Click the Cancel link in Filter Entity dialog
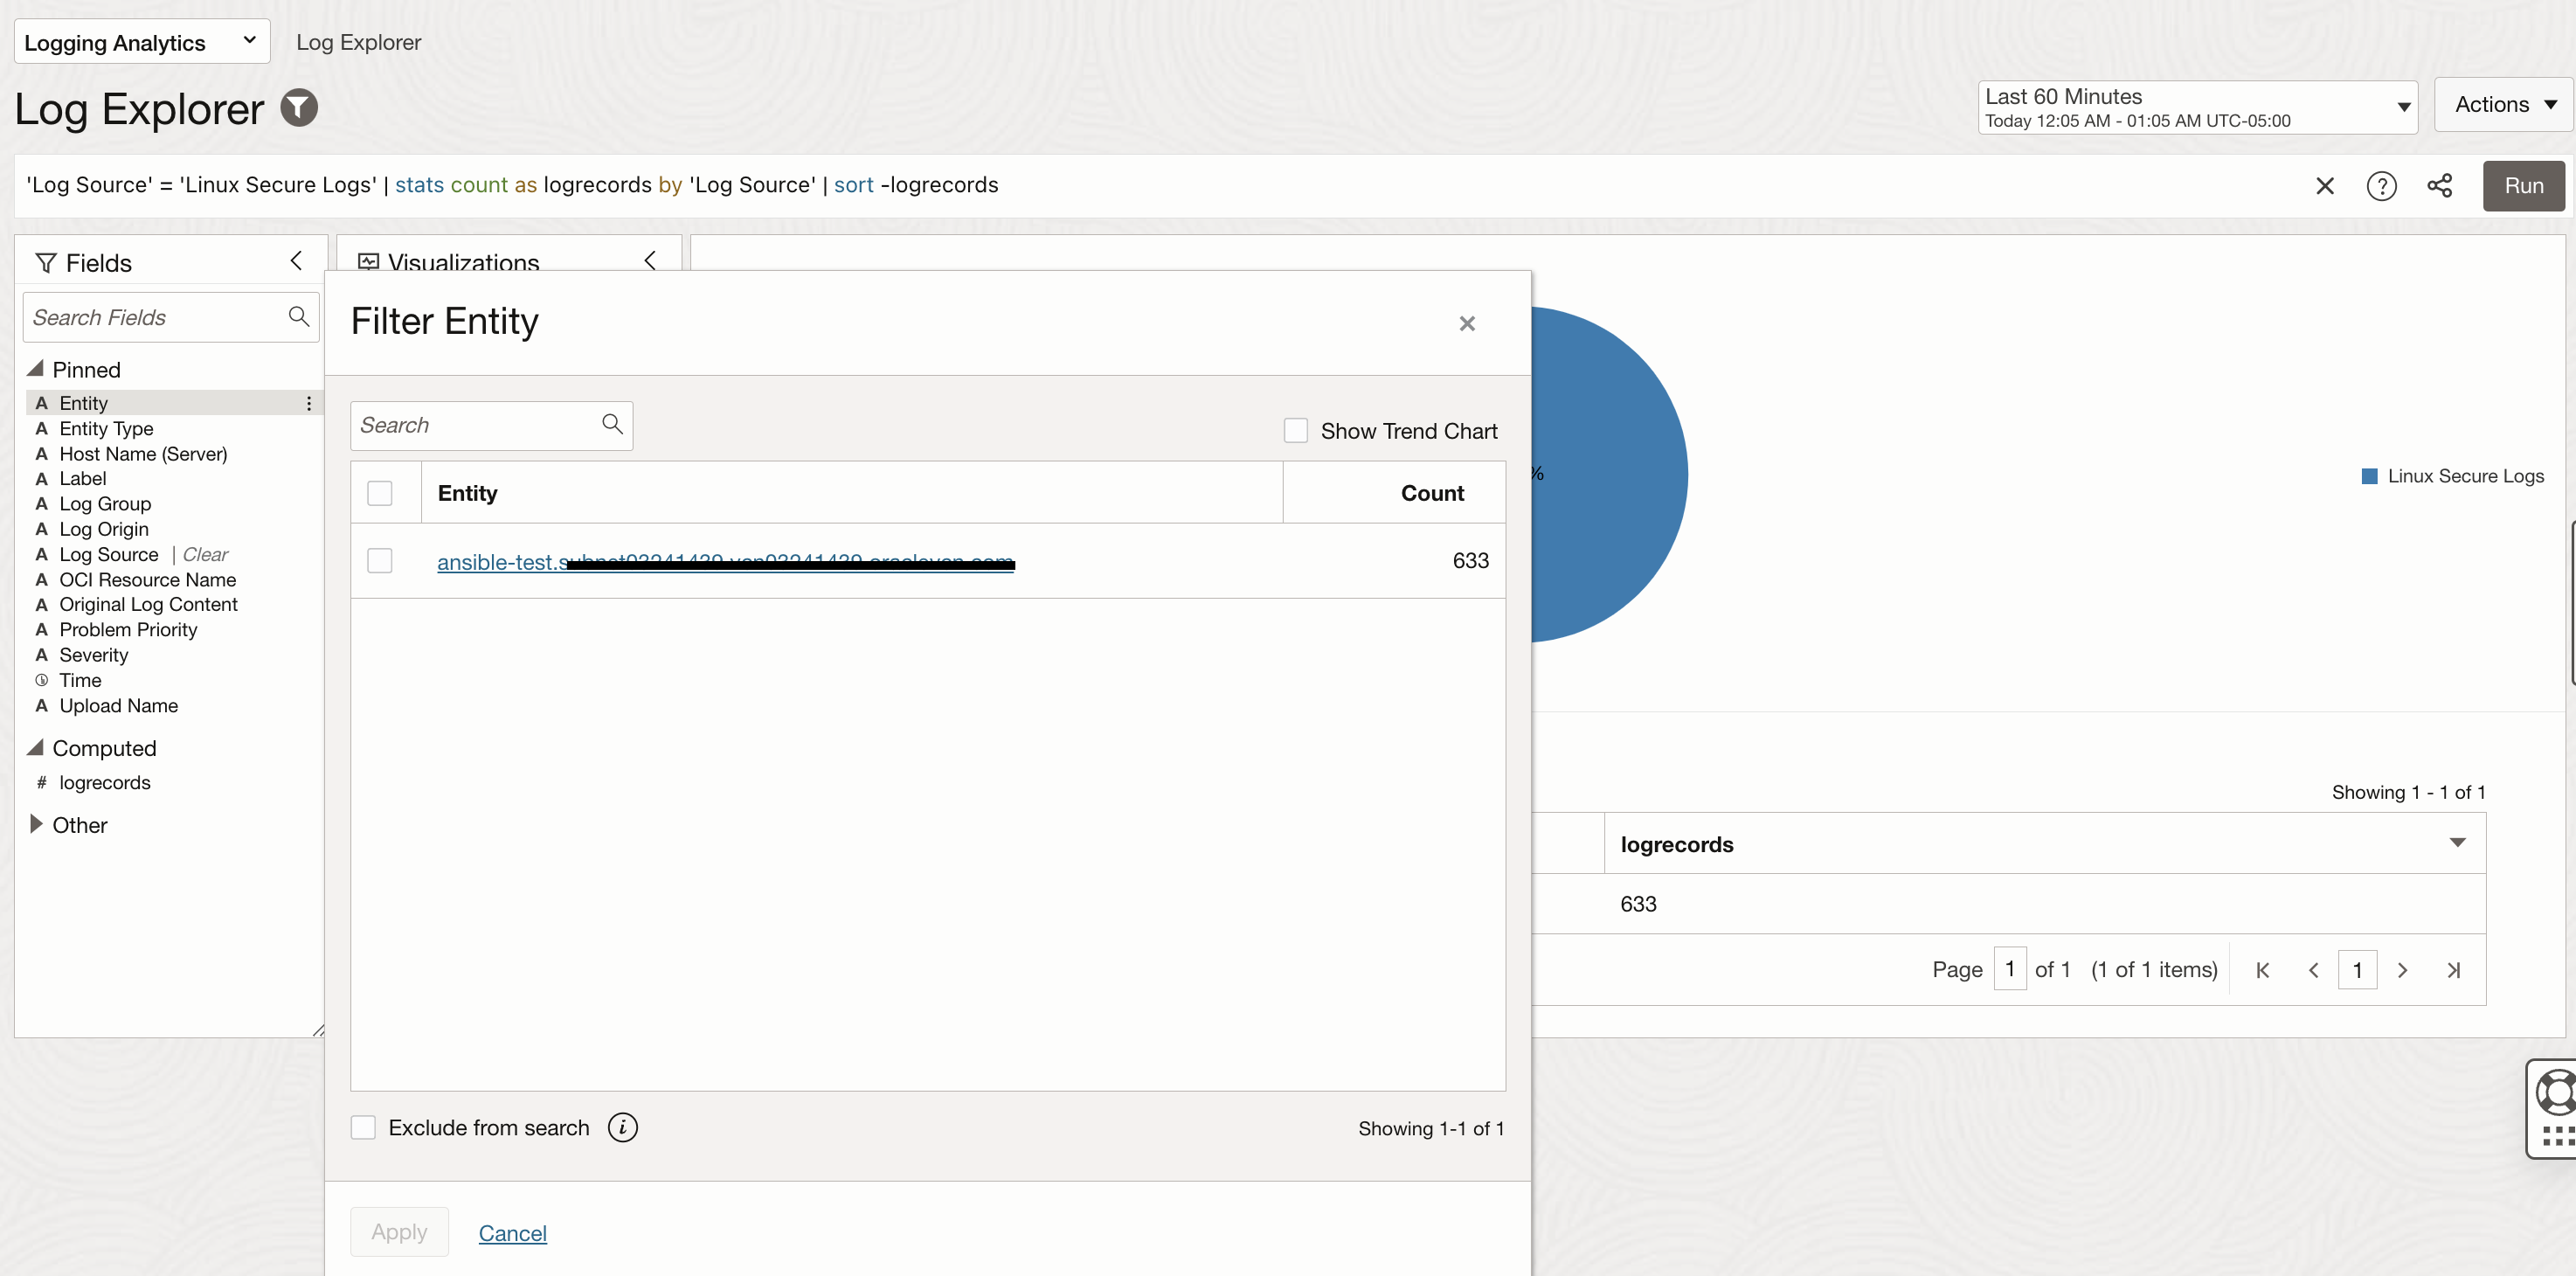 (512, 1233)
